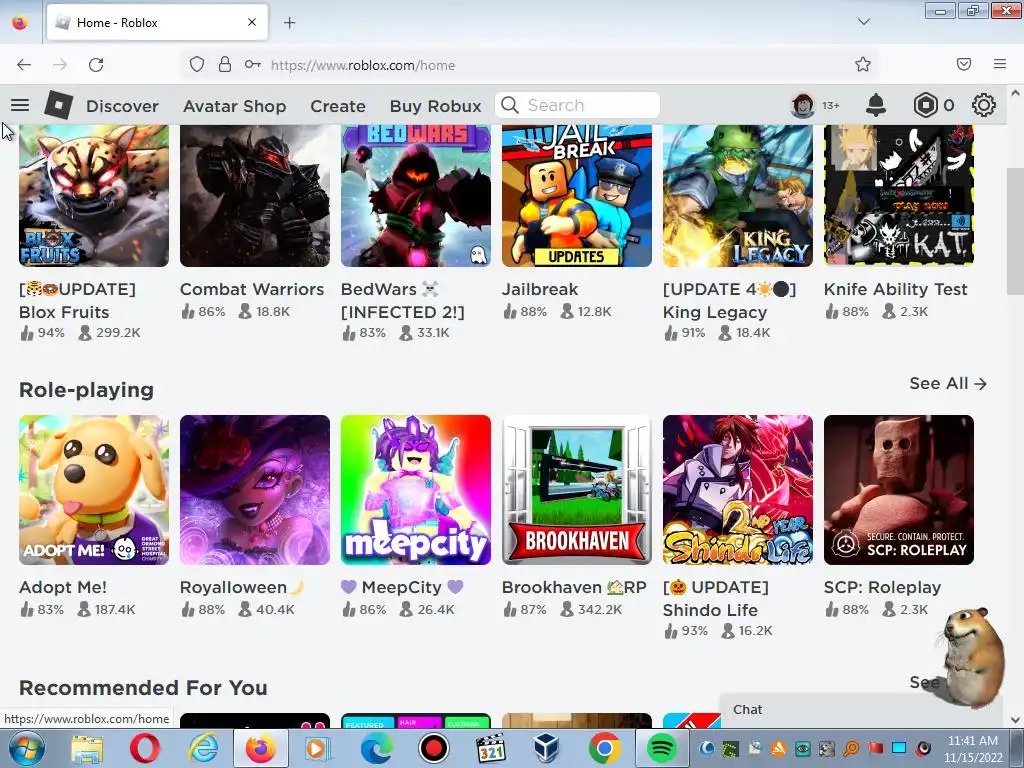Open the Blox Fruits thumbnail
The image size is (1024, 768).
point(94,195)
